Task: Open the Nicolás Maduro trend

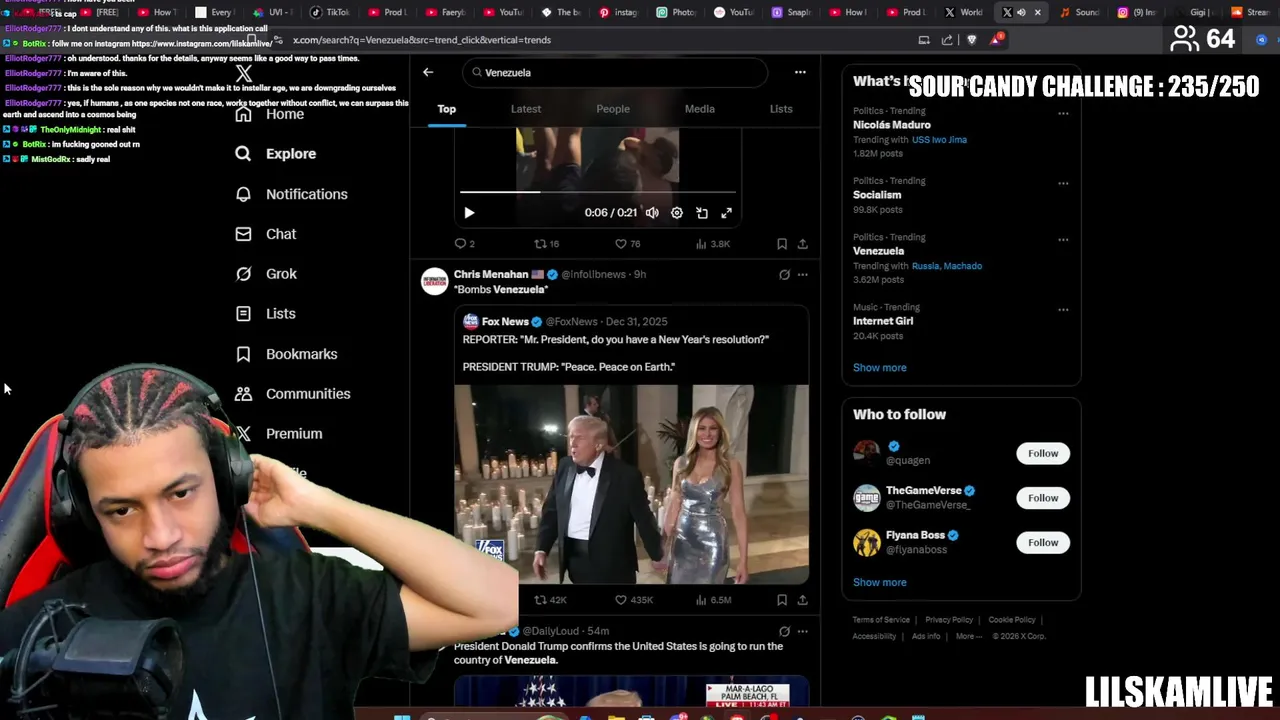Action: click(x=892, y=125)
